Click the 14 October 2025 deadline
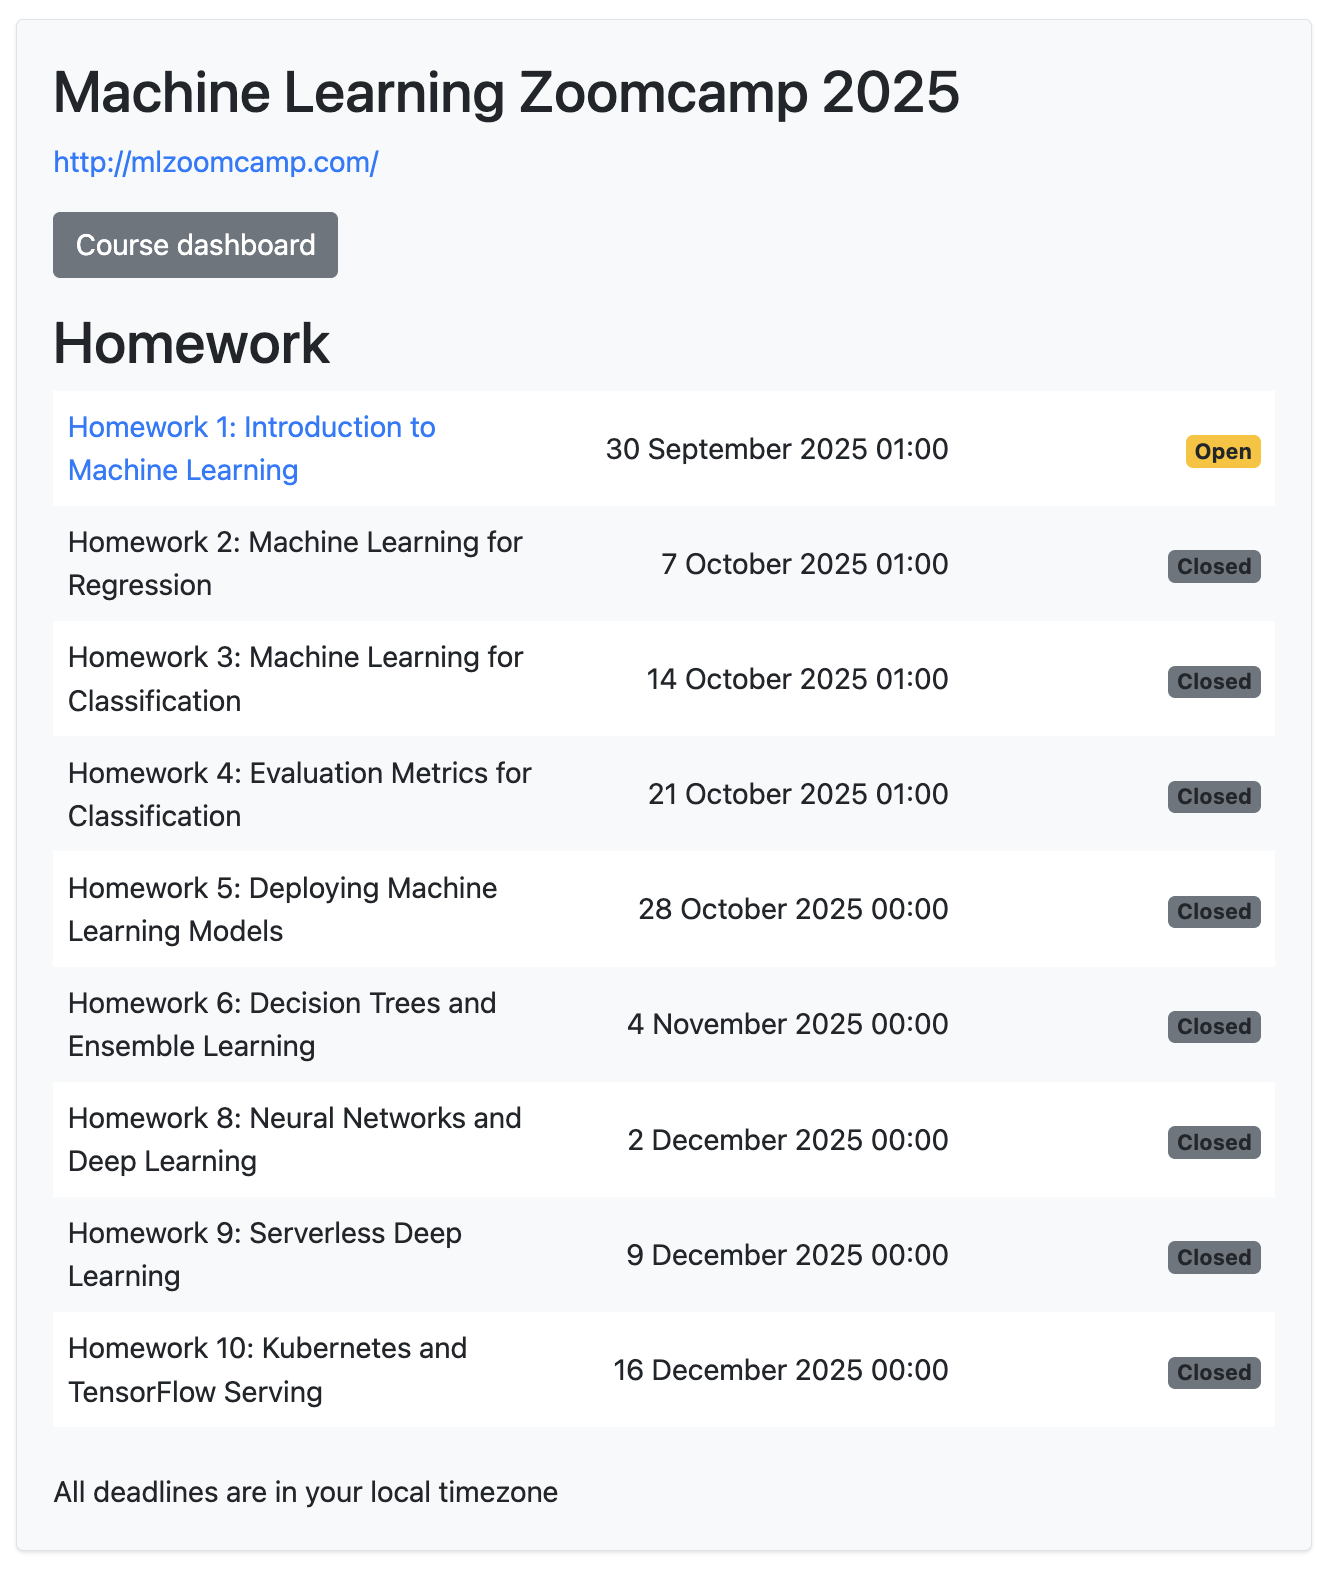1338x1576 pixels. pos(797,679)
